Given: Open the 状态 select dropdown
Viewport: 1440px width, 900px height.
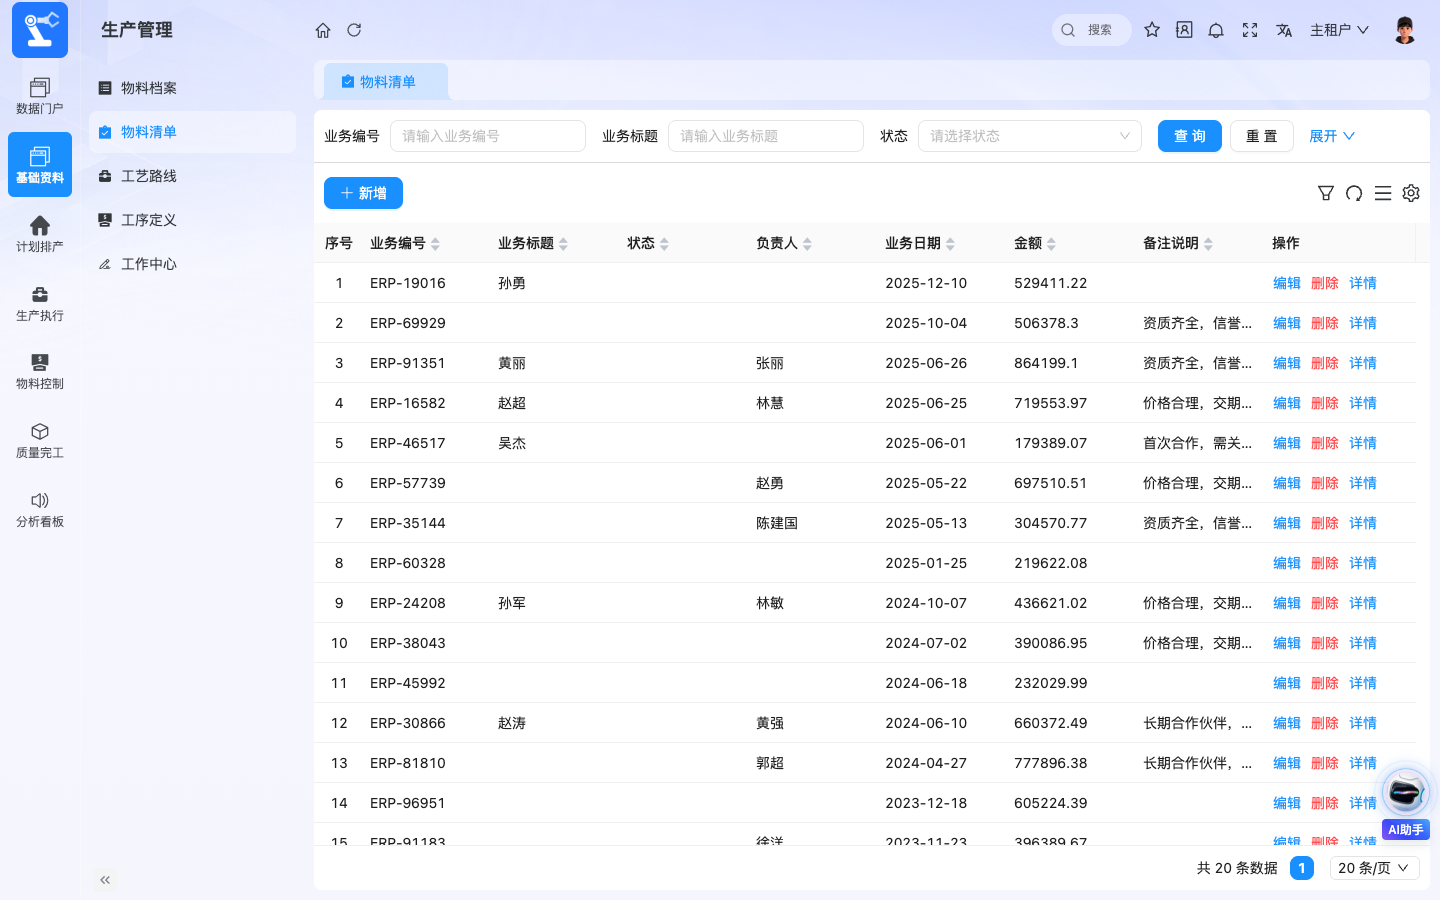Looking at the screenshot, I should click(x=1029, y=136).
